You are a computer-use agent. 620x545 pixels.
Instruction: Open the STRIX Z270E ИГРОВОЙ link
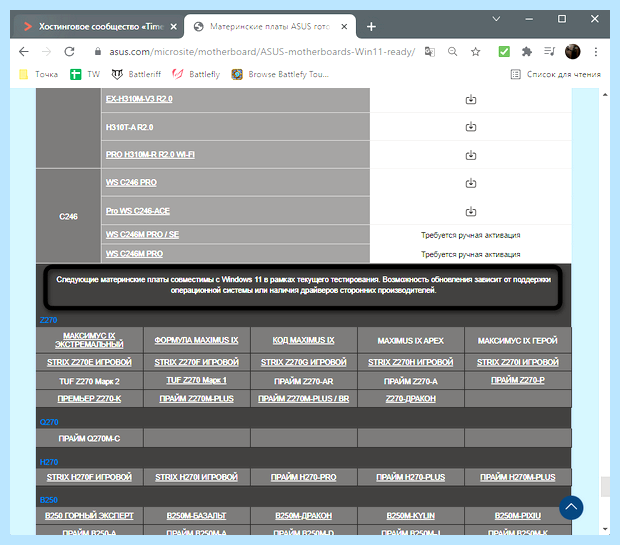pos(89,362)
